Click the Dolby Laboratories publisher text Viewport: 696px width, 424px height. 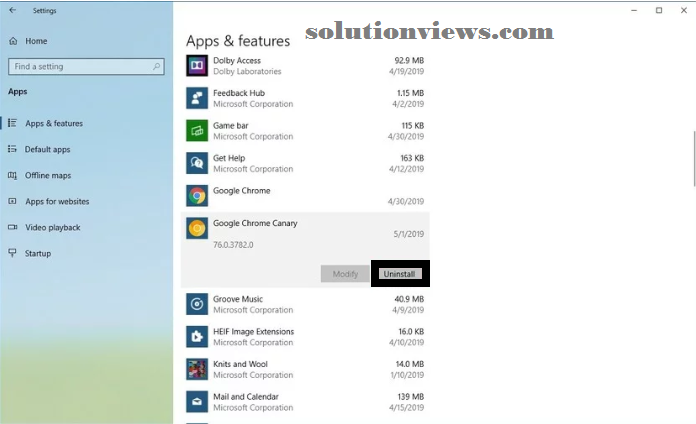coord(247,71)
